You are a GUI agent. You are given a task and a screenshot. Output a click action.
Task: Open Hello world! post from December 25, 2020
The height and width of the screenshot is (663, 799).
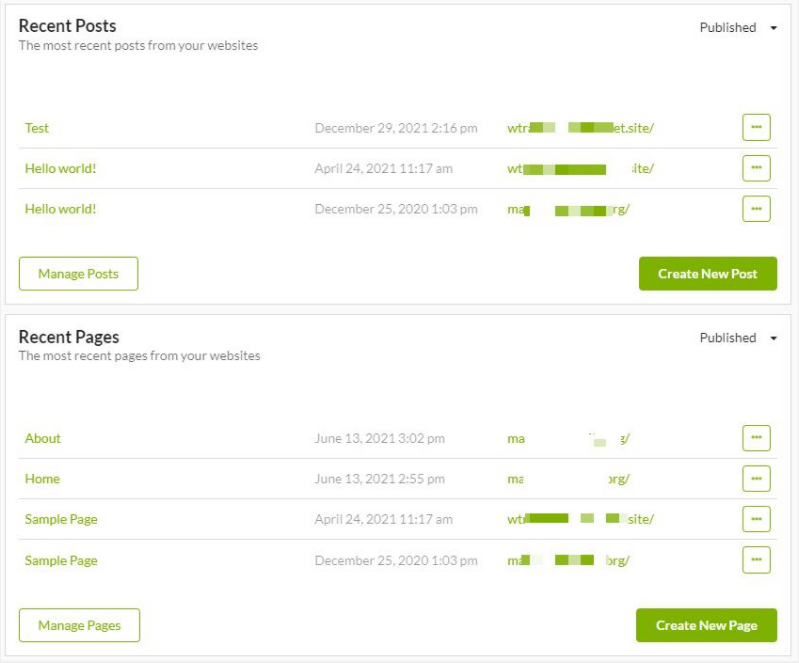pyautogui.click(x=60, y=209)
